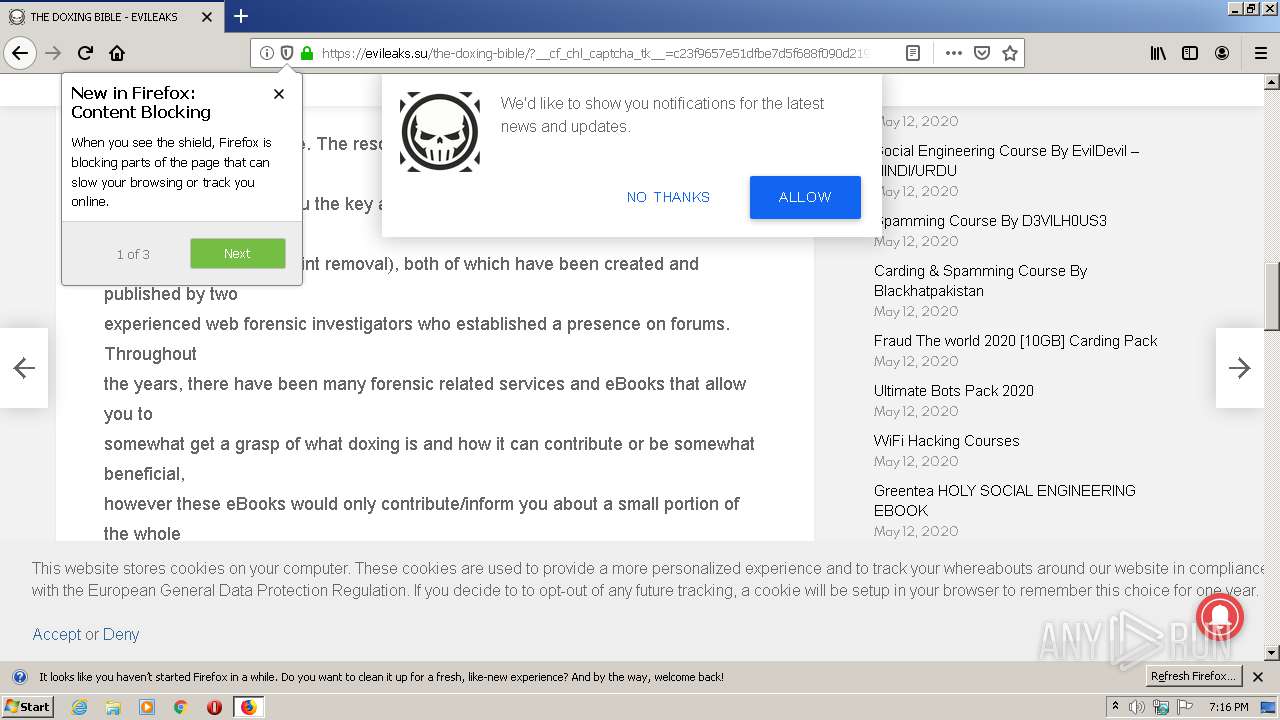The image size is (1280, 720).
Task: Open the red Opera taskbar icon
Action: pyautogui.click(x=214, y=707)
